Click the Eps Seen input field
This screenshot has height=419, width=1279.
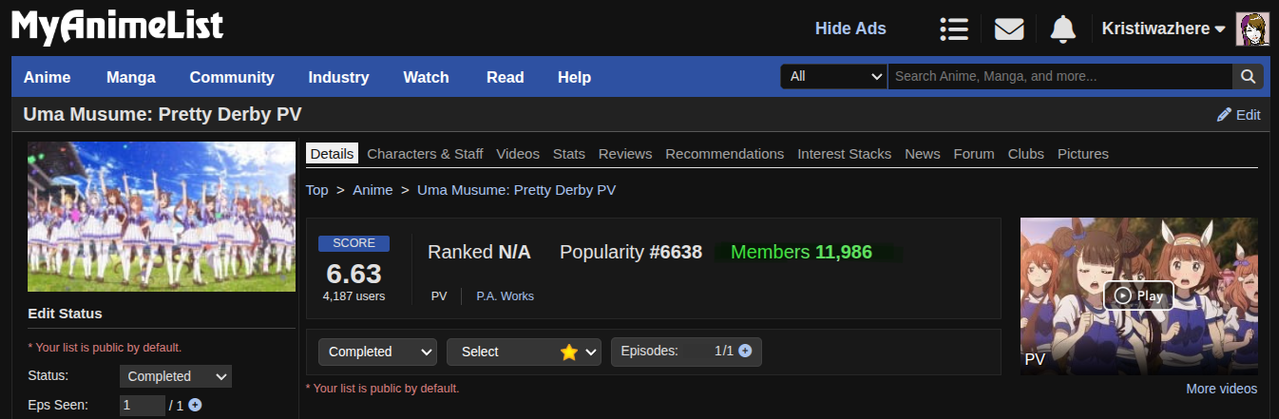point(142,405)
